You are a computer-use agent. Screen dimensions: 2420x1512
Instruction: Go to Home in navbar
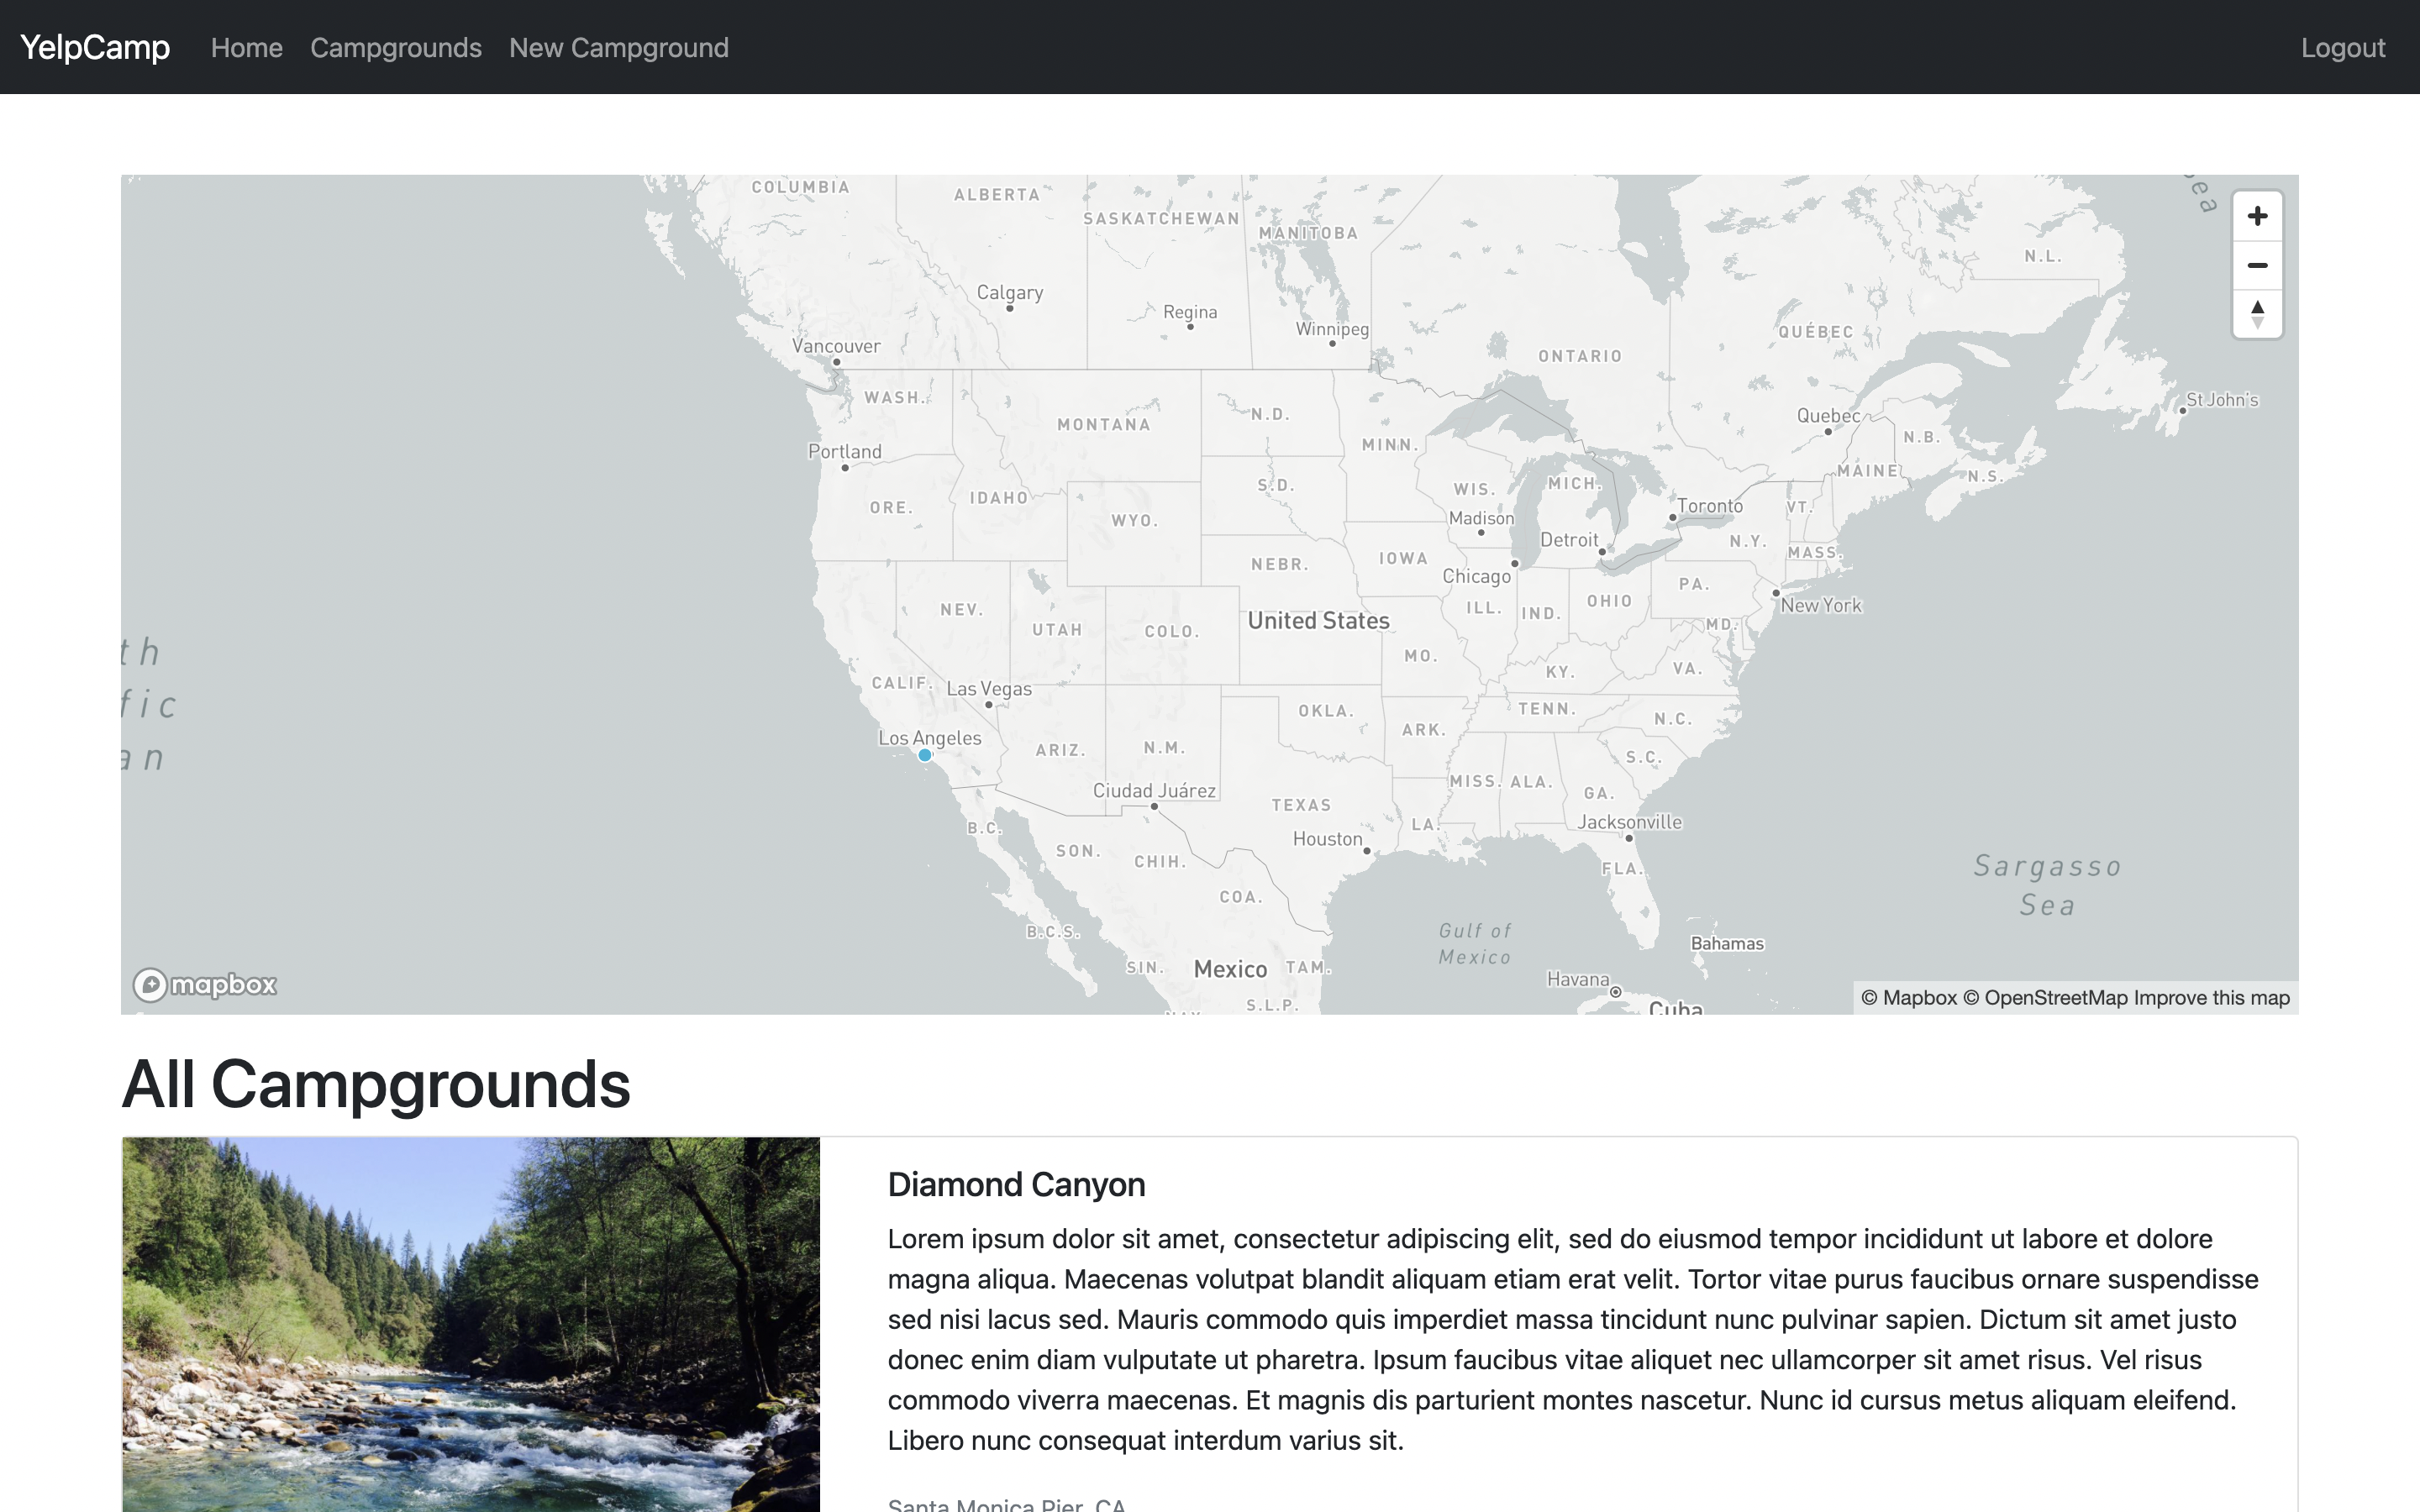pos(246,48)
